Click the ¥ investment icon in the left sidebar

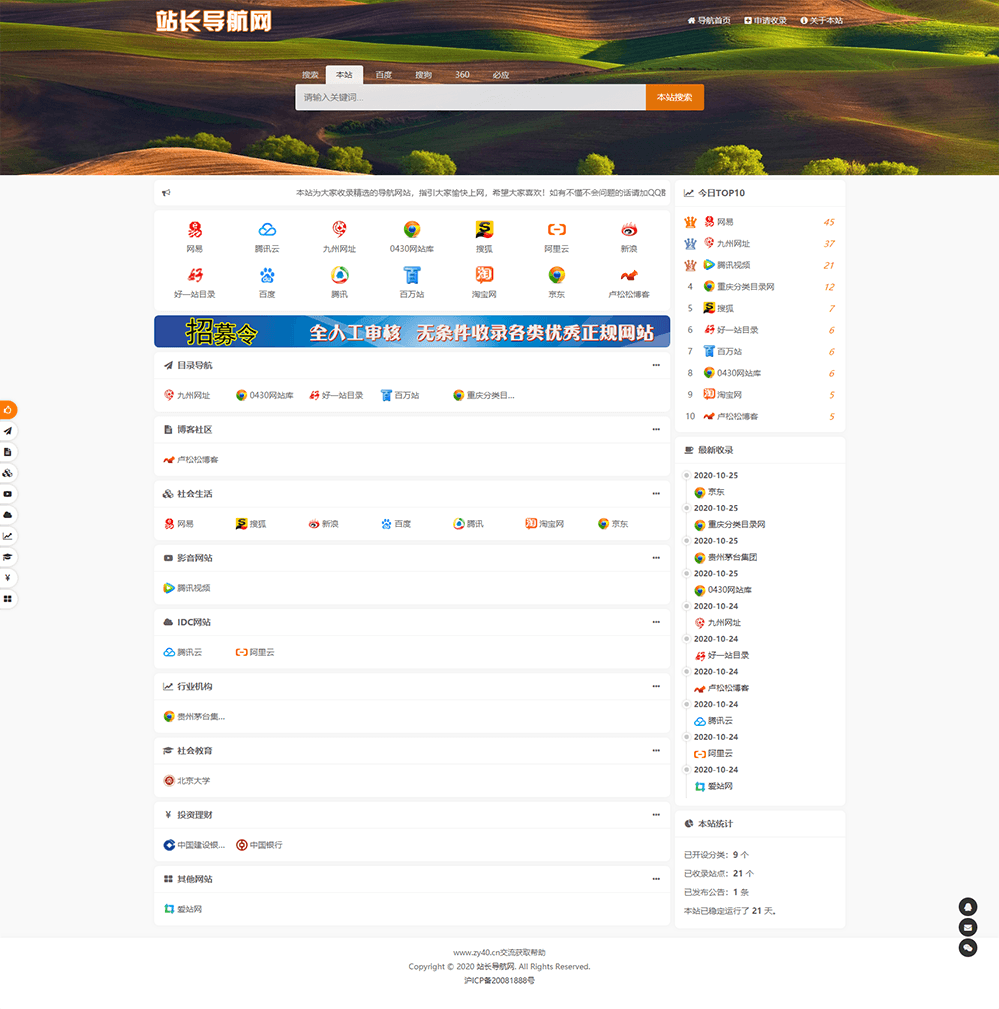[8, 578]
